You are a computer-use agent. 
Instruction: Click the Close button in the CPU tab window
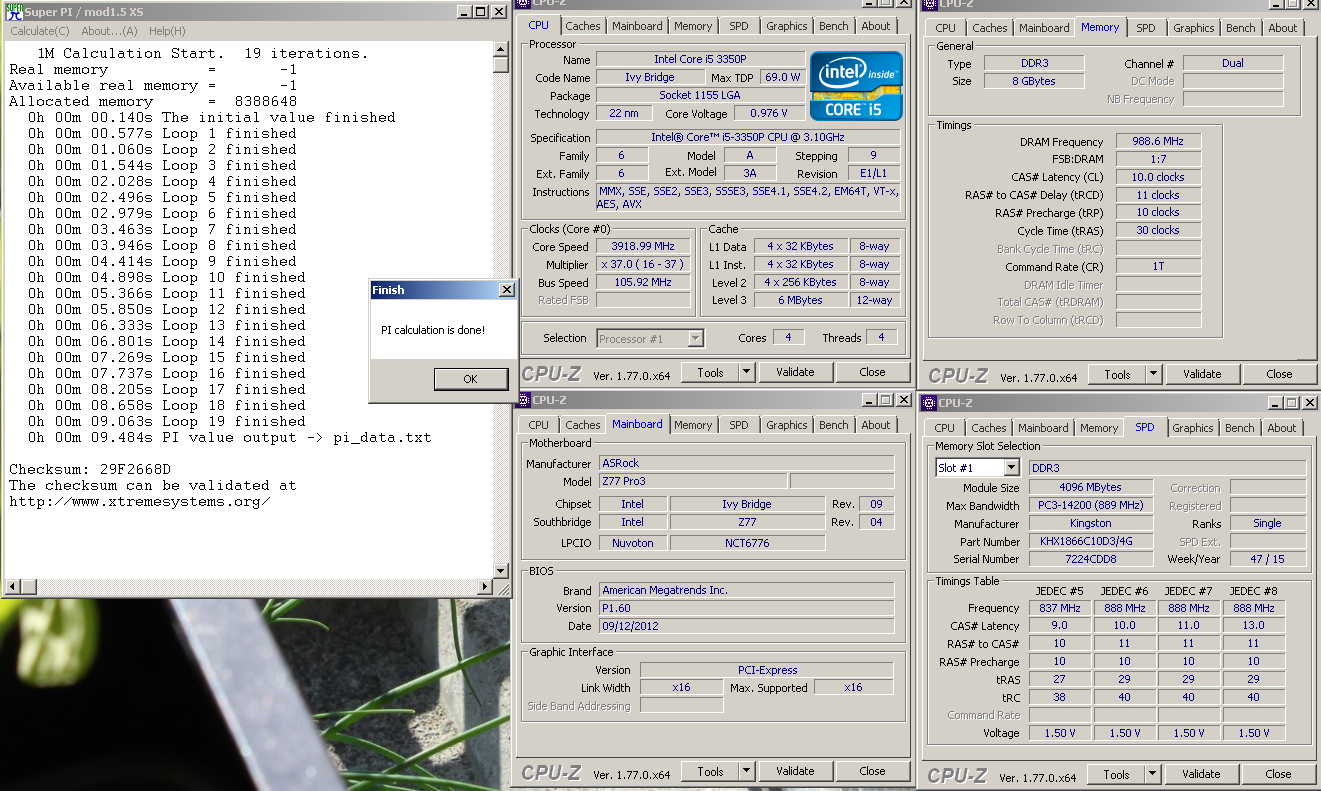click(x=872, y=372)
